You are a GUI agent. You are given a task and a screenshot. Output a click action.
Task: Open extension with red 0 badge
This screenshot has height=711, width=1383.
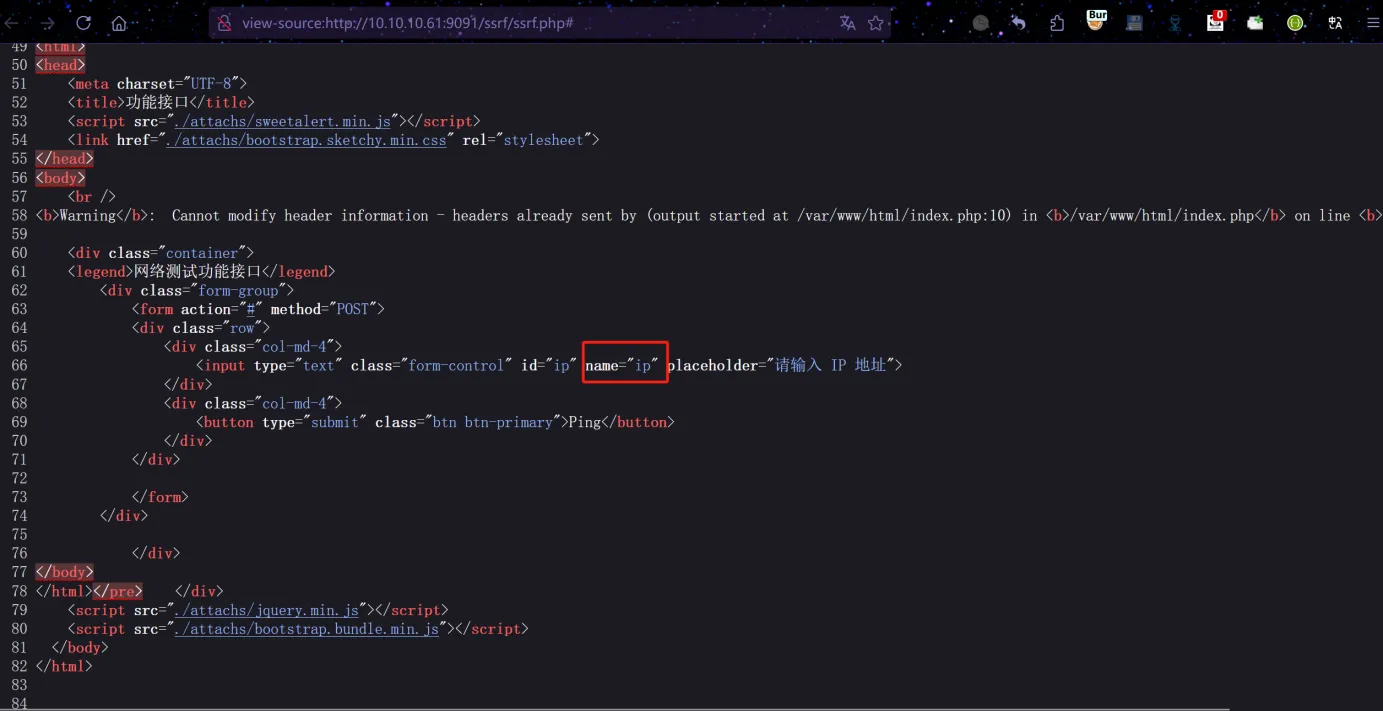[x=1215, y=21]
